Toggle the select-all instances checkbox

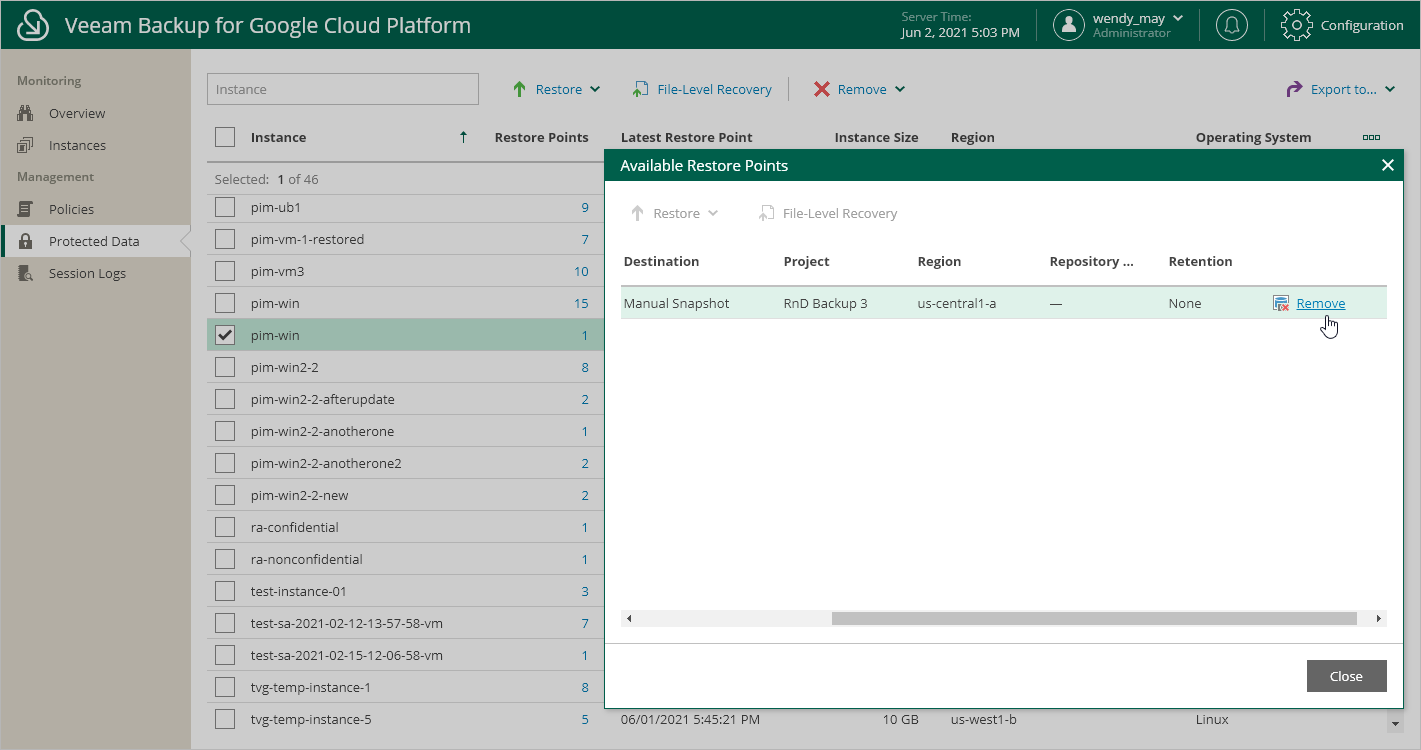pos(225,137)
